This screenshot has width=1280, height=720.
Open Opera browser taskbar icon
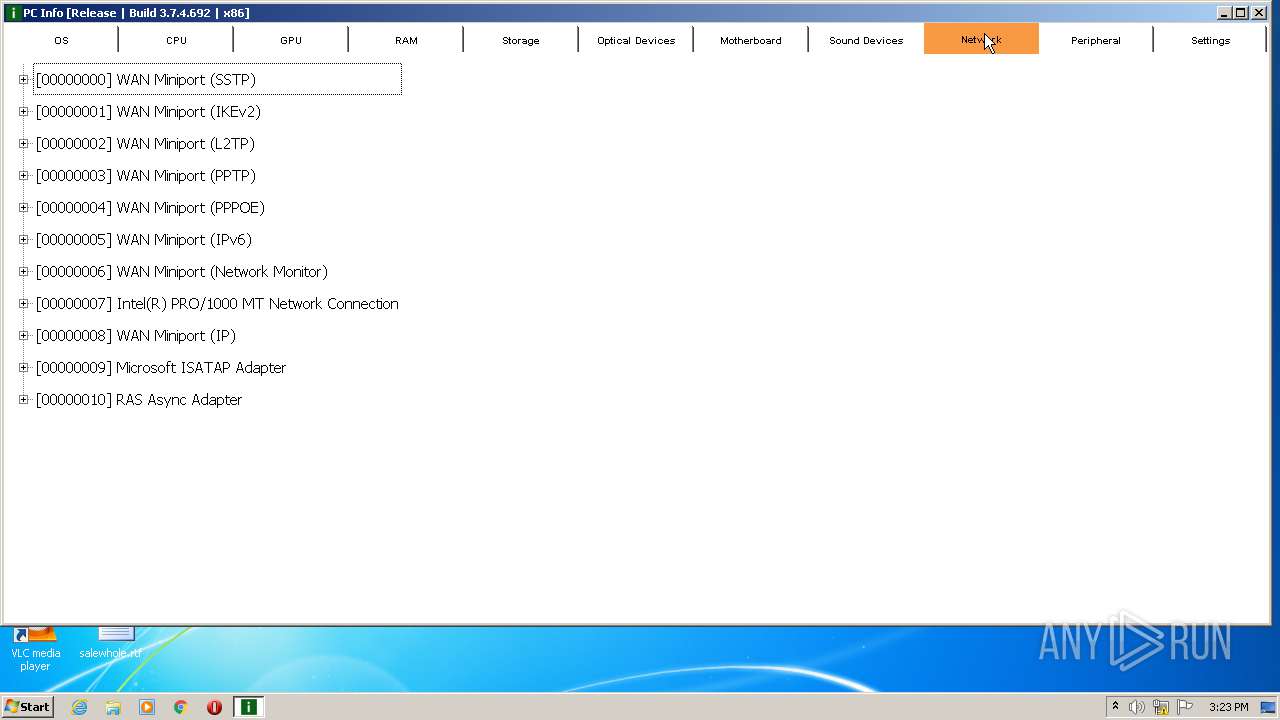pos(214,707)
